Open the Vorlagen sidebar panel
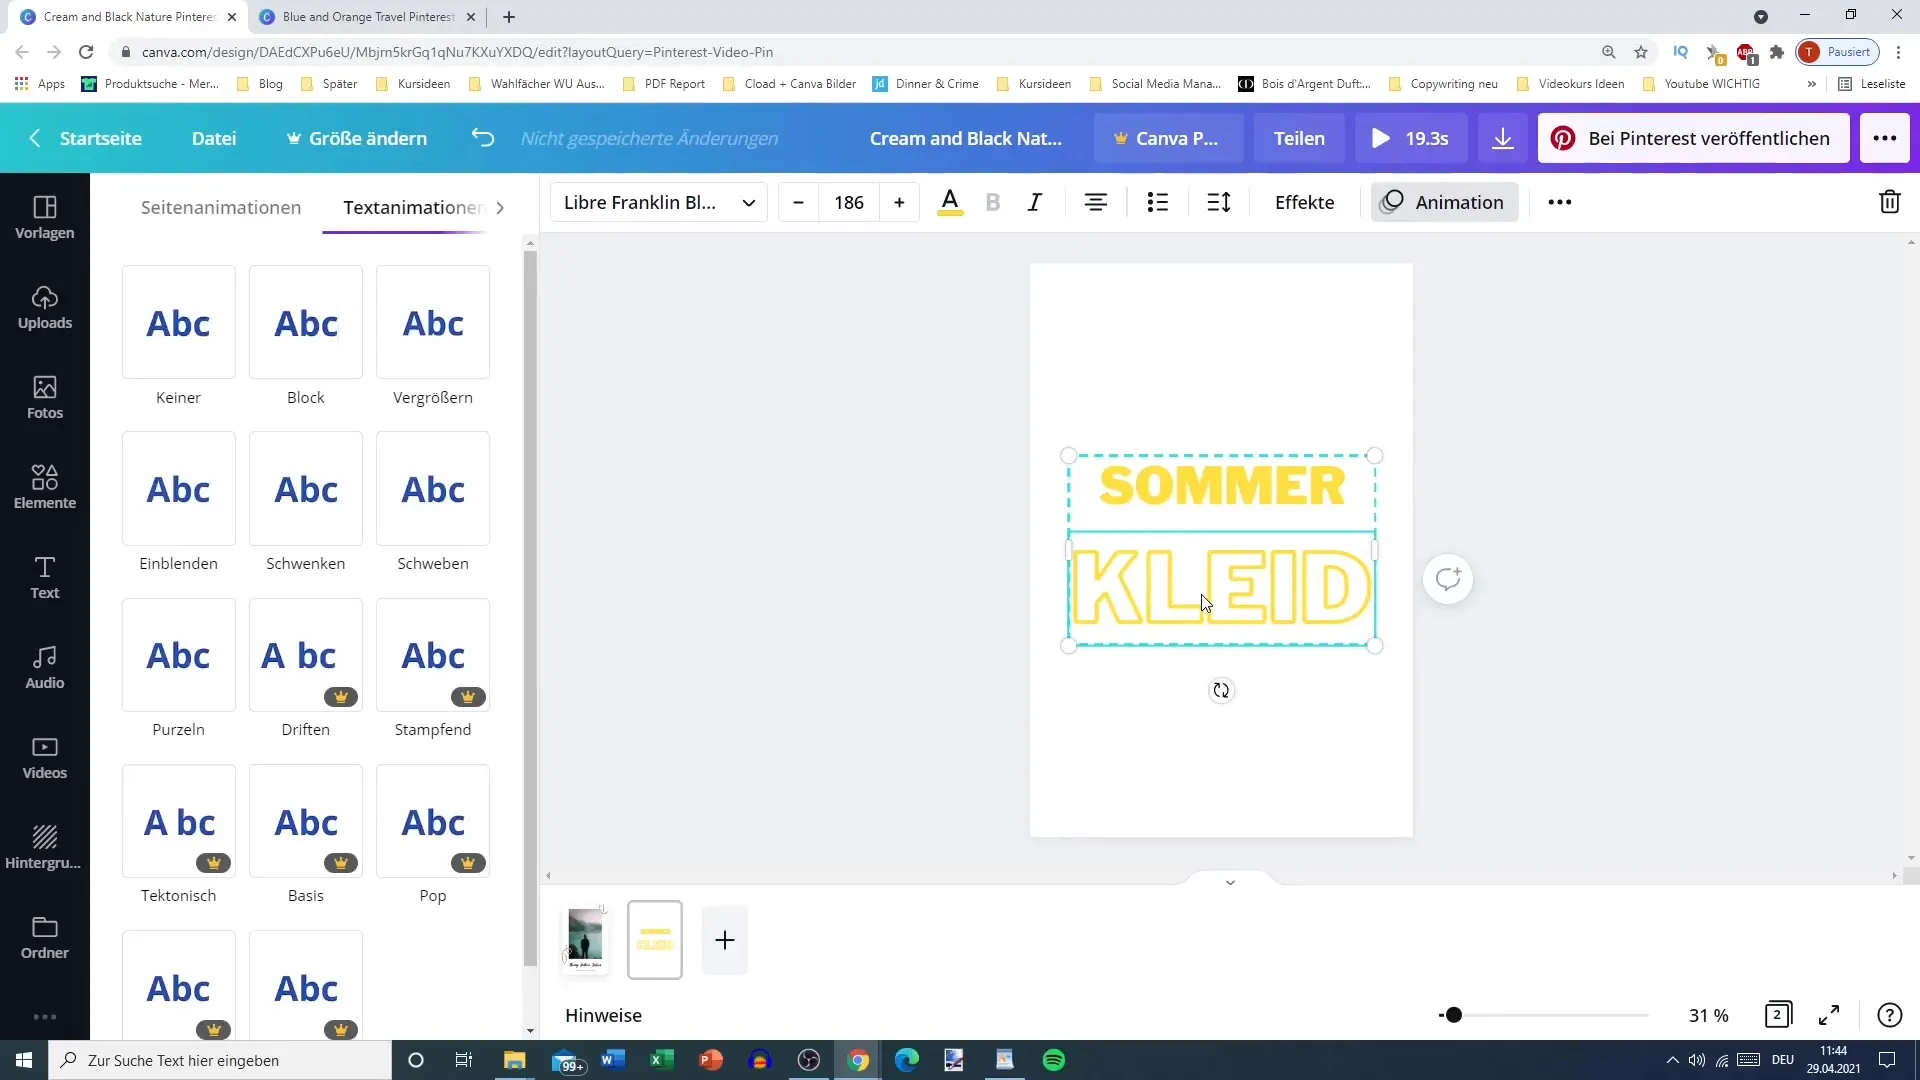This screenshot has height=1080, width=1920. point(45,218)
